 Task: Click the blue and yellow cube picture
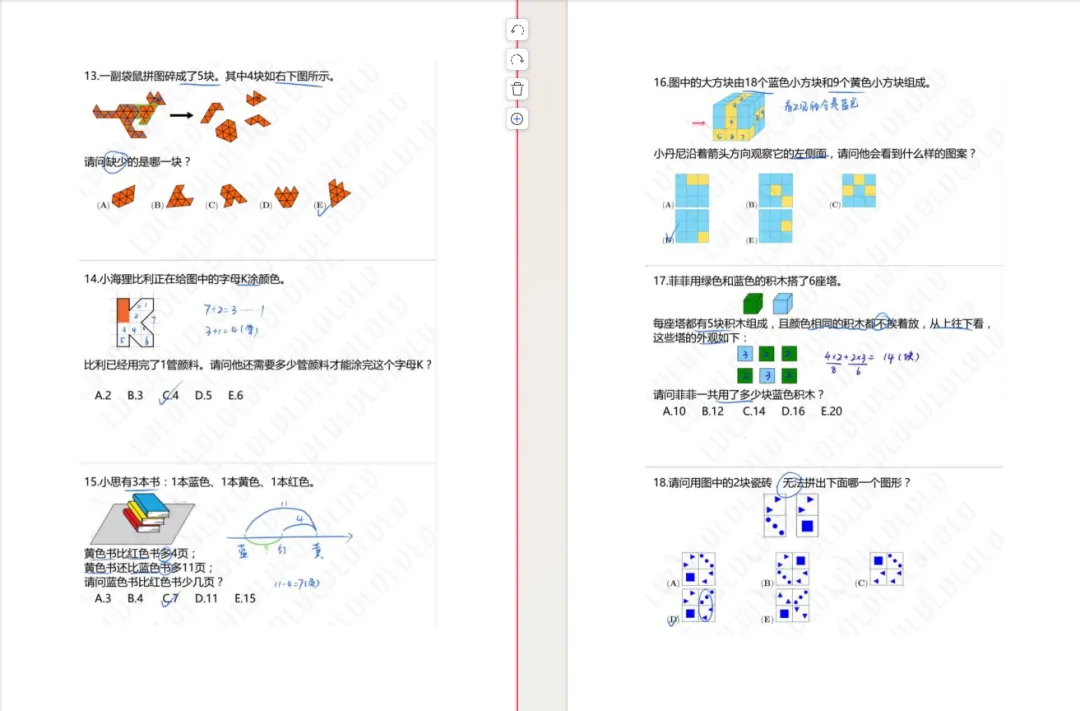[738, 117]
